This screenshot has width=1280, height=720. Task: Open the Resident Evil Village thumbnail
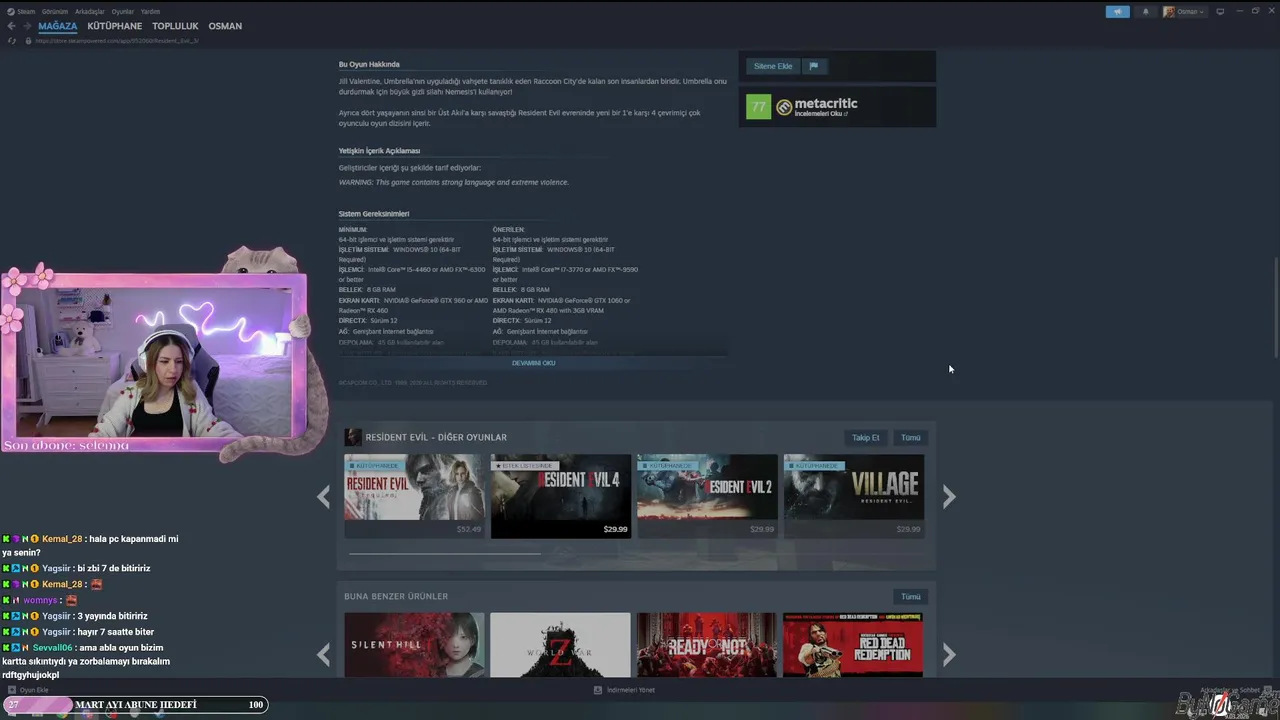tap(853, 487)
